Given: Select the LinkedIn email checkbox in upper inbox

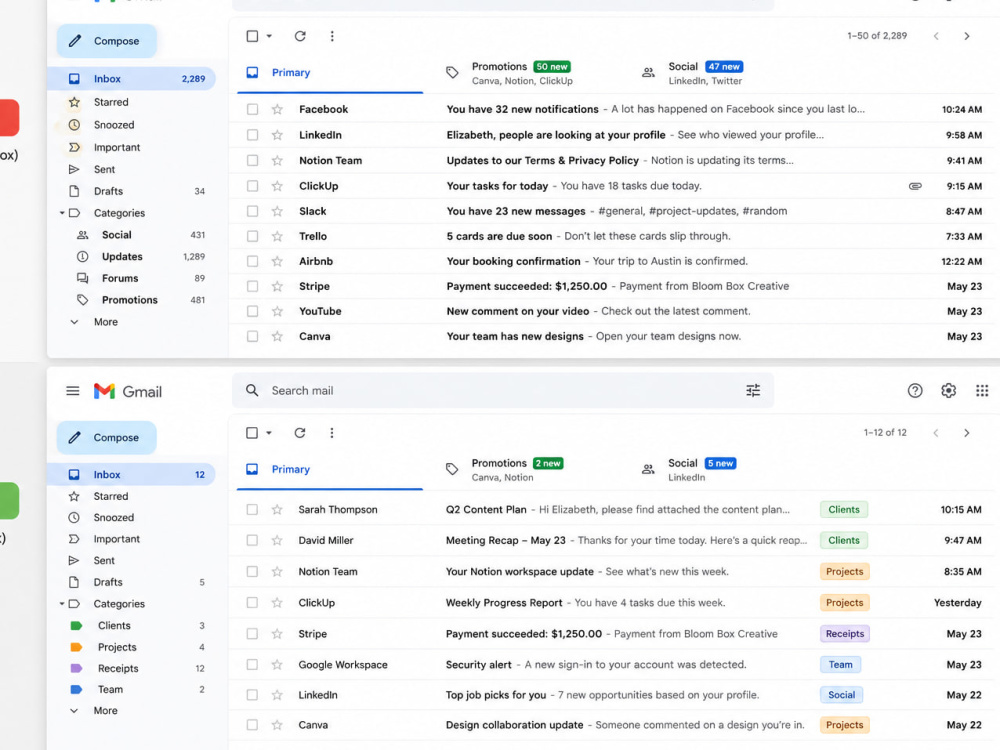Looking at the screenshot, I should 253,135.
